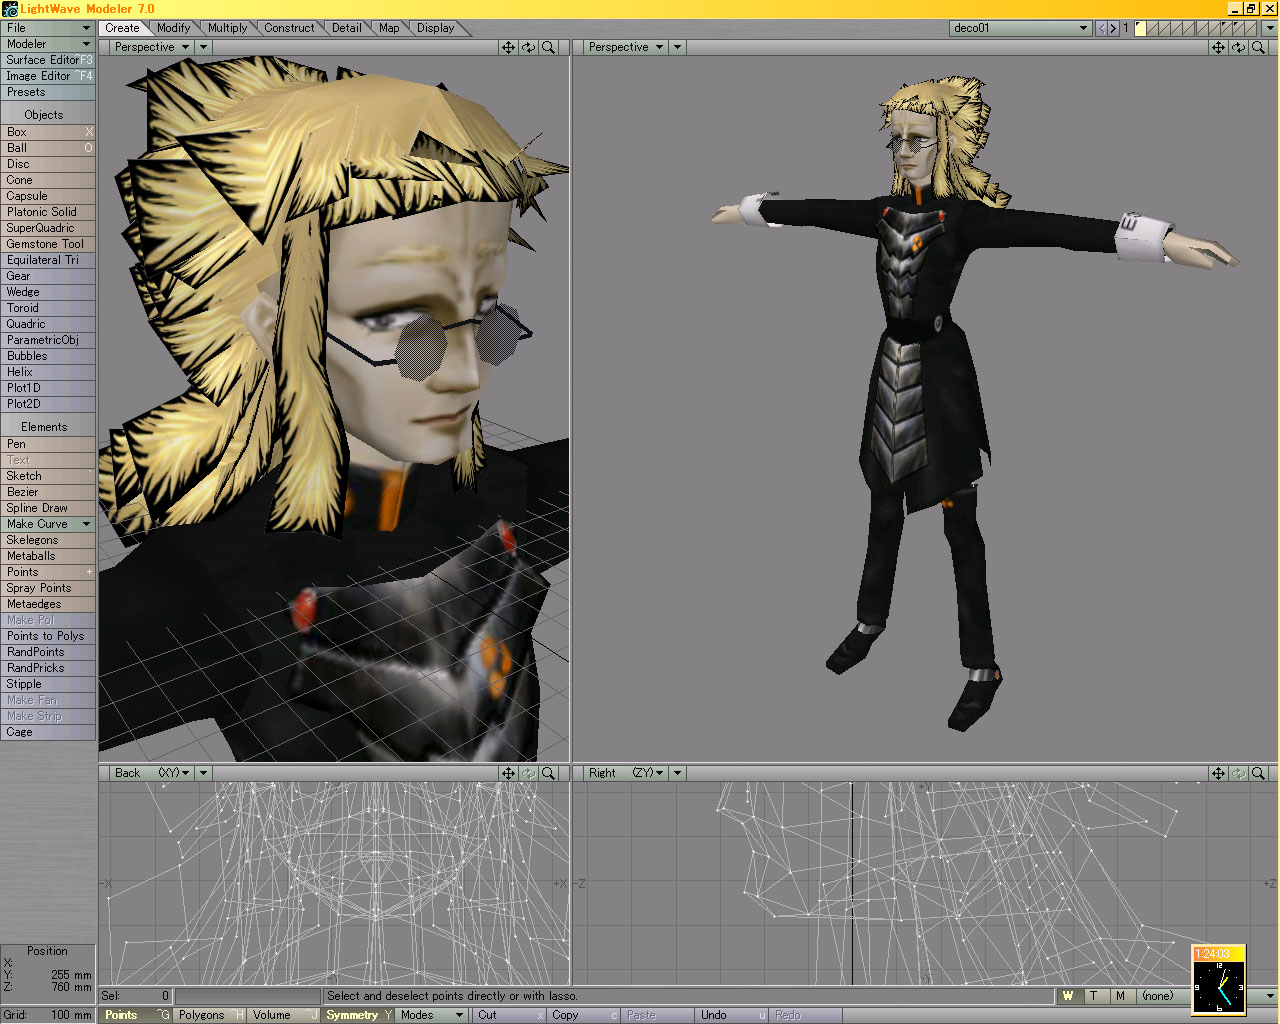
Task: Click rotate icon of top-right Perspective viewport
Action: tap(1238, 47)
